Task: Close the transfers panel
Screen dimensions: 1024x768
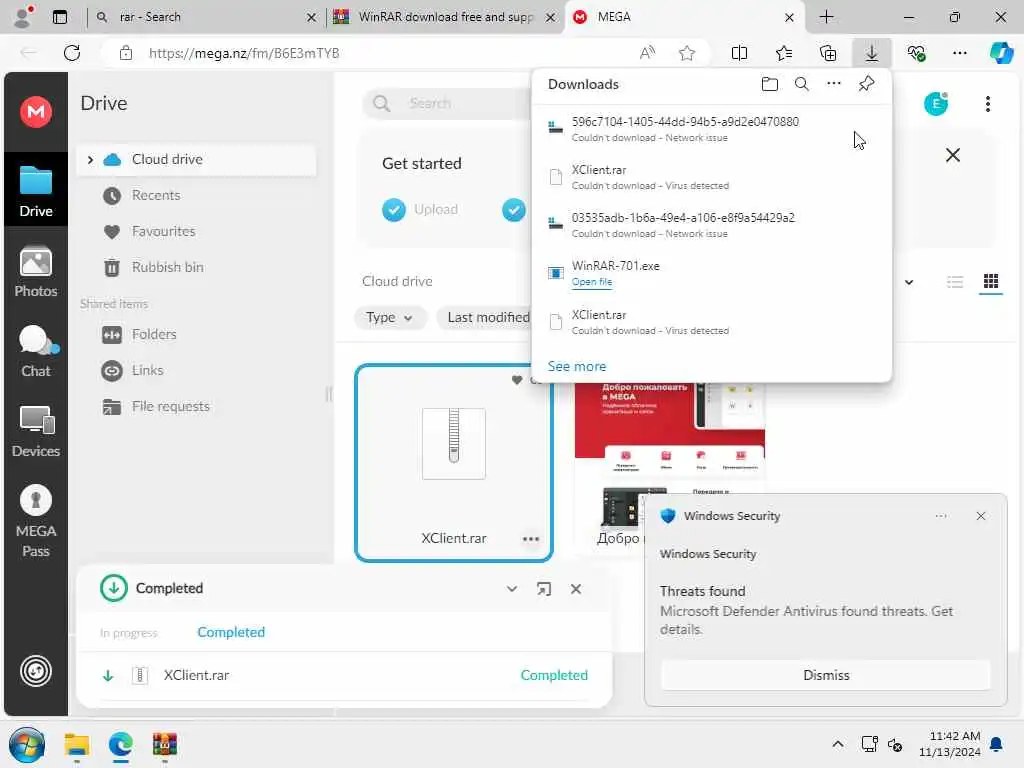Action: pyautogui.click(x=576, y=589)
